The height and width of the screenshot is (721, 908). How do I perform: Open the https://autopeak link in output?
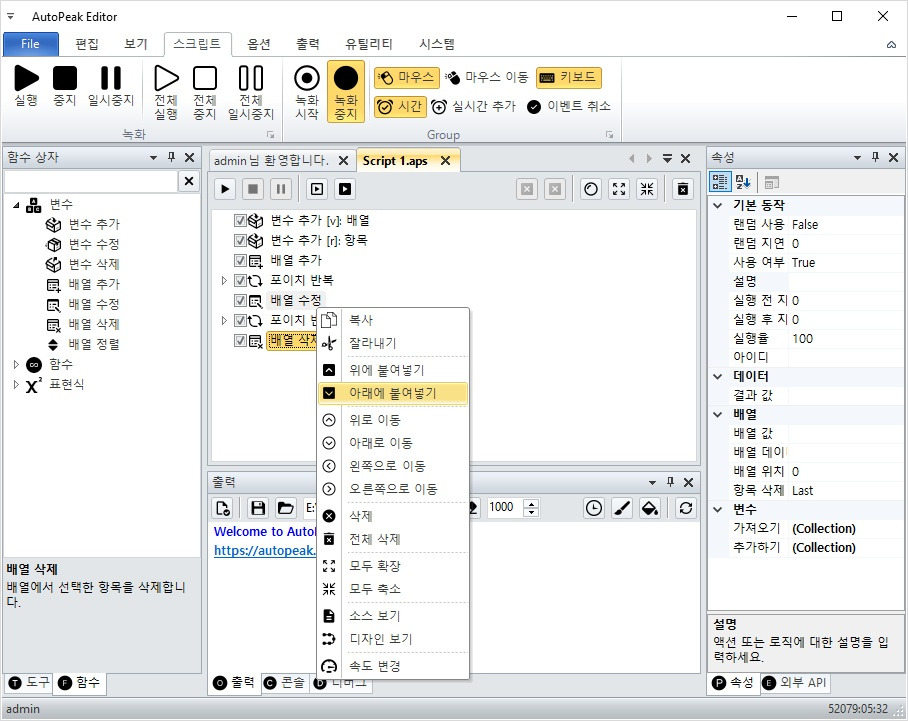click(x=265, y=550)
